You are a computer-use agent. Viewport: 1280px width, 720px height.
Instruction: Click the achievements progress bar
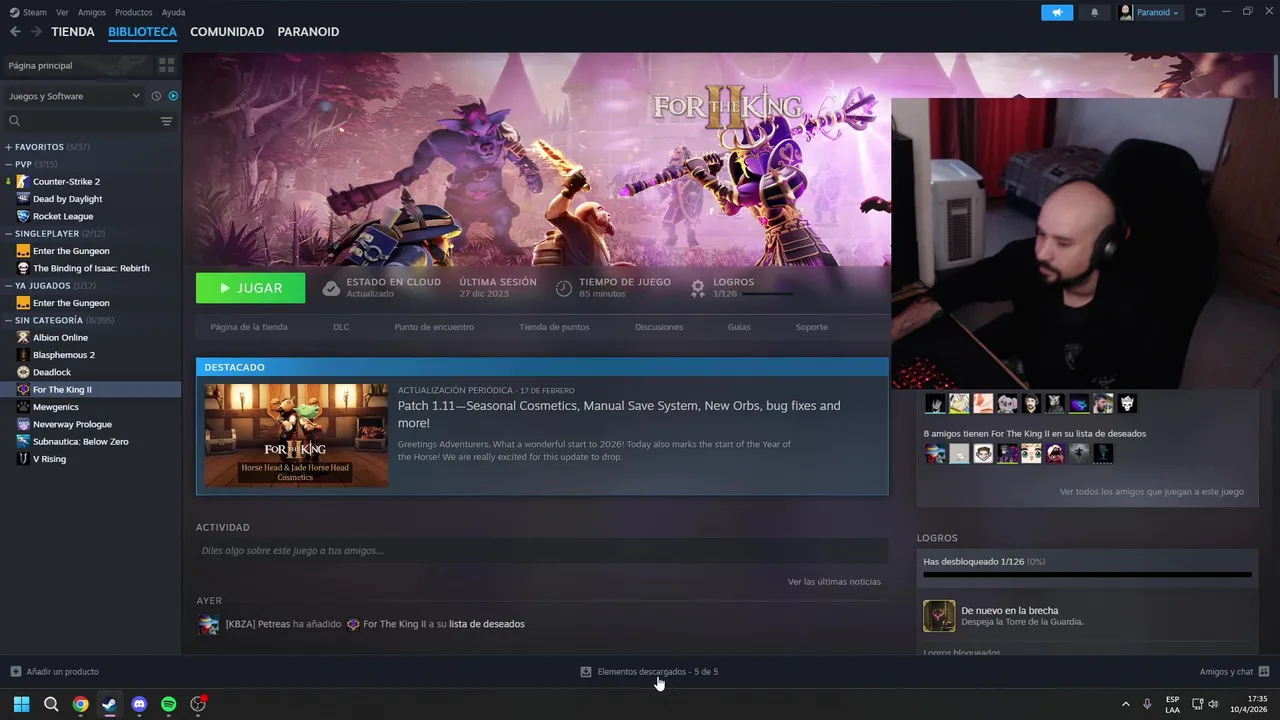point(1087,575)
